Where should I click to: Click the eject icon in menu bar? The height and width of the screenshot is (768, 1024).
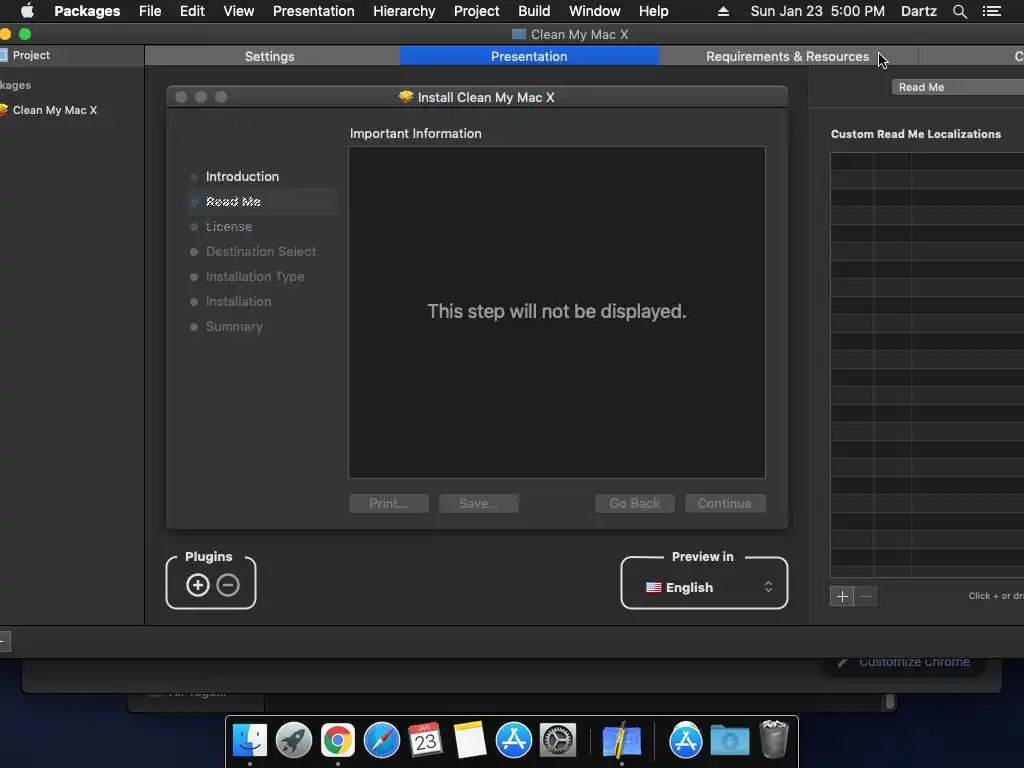point(723,11)
